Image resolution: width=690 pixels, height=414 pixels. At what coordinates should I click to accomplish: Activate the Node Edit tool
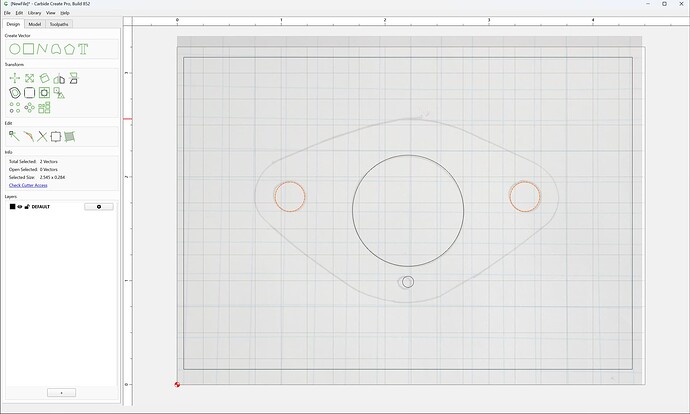tap(14, 136)
